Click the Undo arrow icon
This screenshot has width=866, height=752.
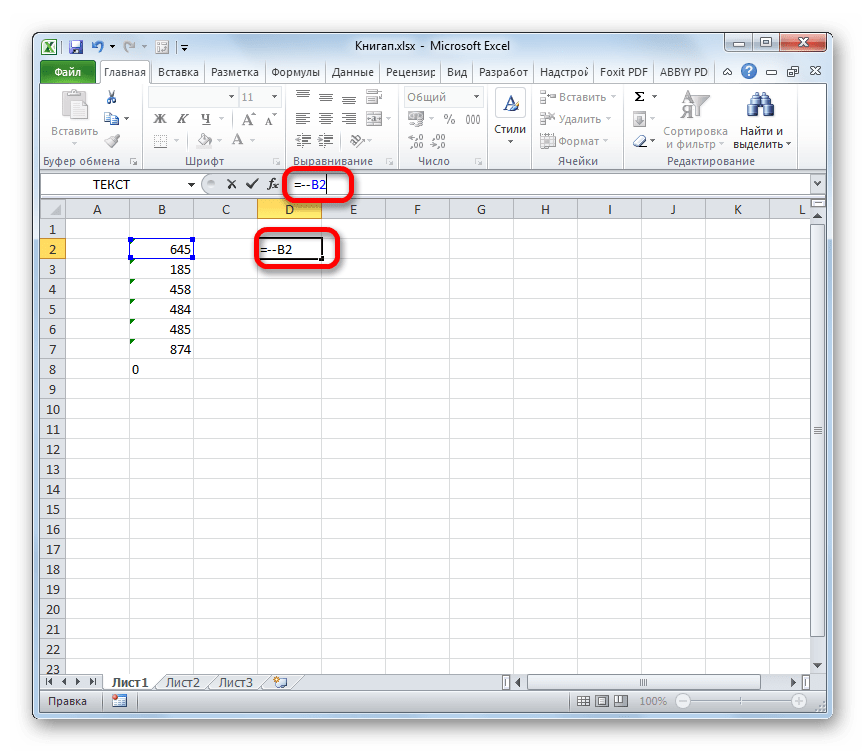tap(98, 47)
